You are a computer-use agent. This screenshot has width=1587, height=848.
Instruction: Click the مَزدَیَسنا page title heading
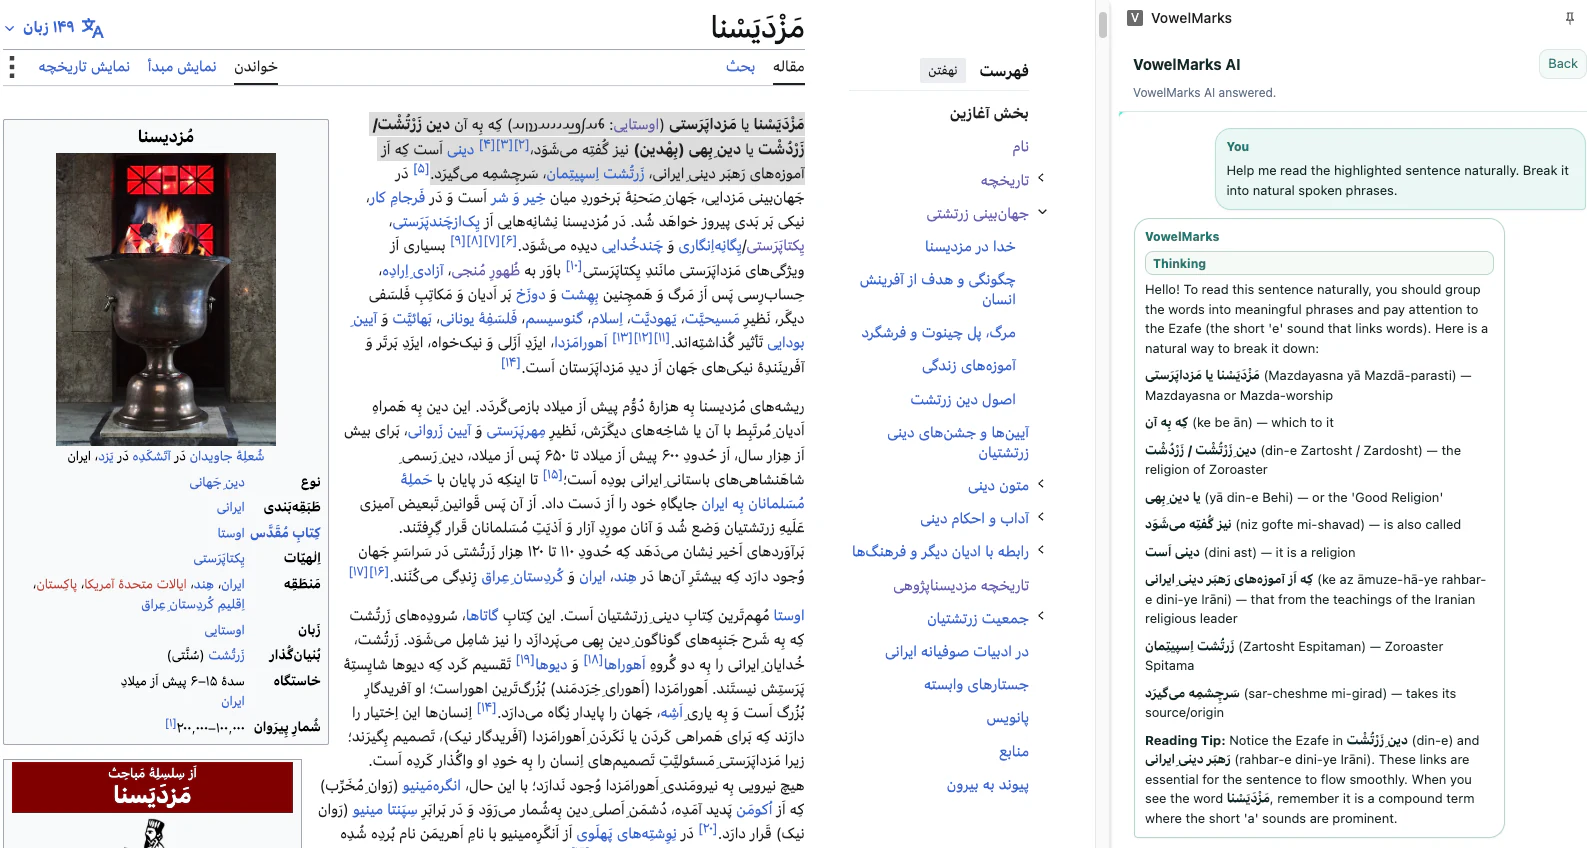(758, 27)
